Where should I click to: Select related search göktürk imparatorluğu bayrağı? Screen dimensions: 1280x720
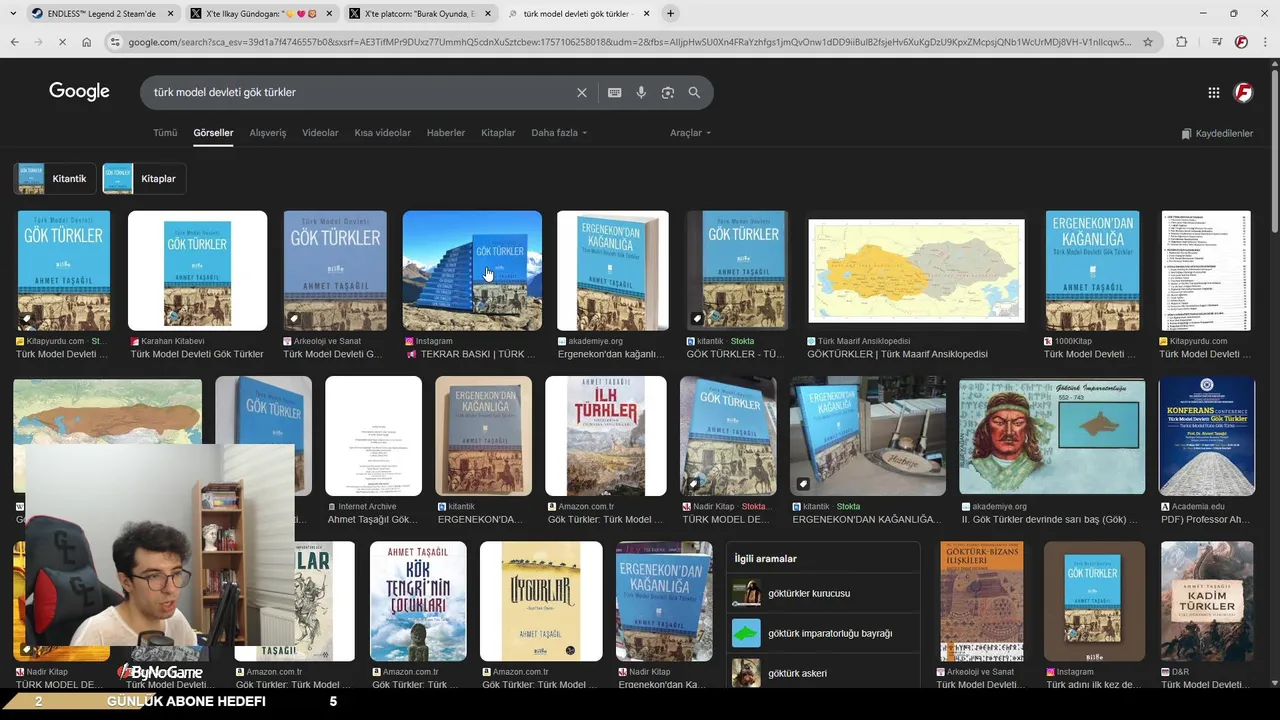pos(823,633)
